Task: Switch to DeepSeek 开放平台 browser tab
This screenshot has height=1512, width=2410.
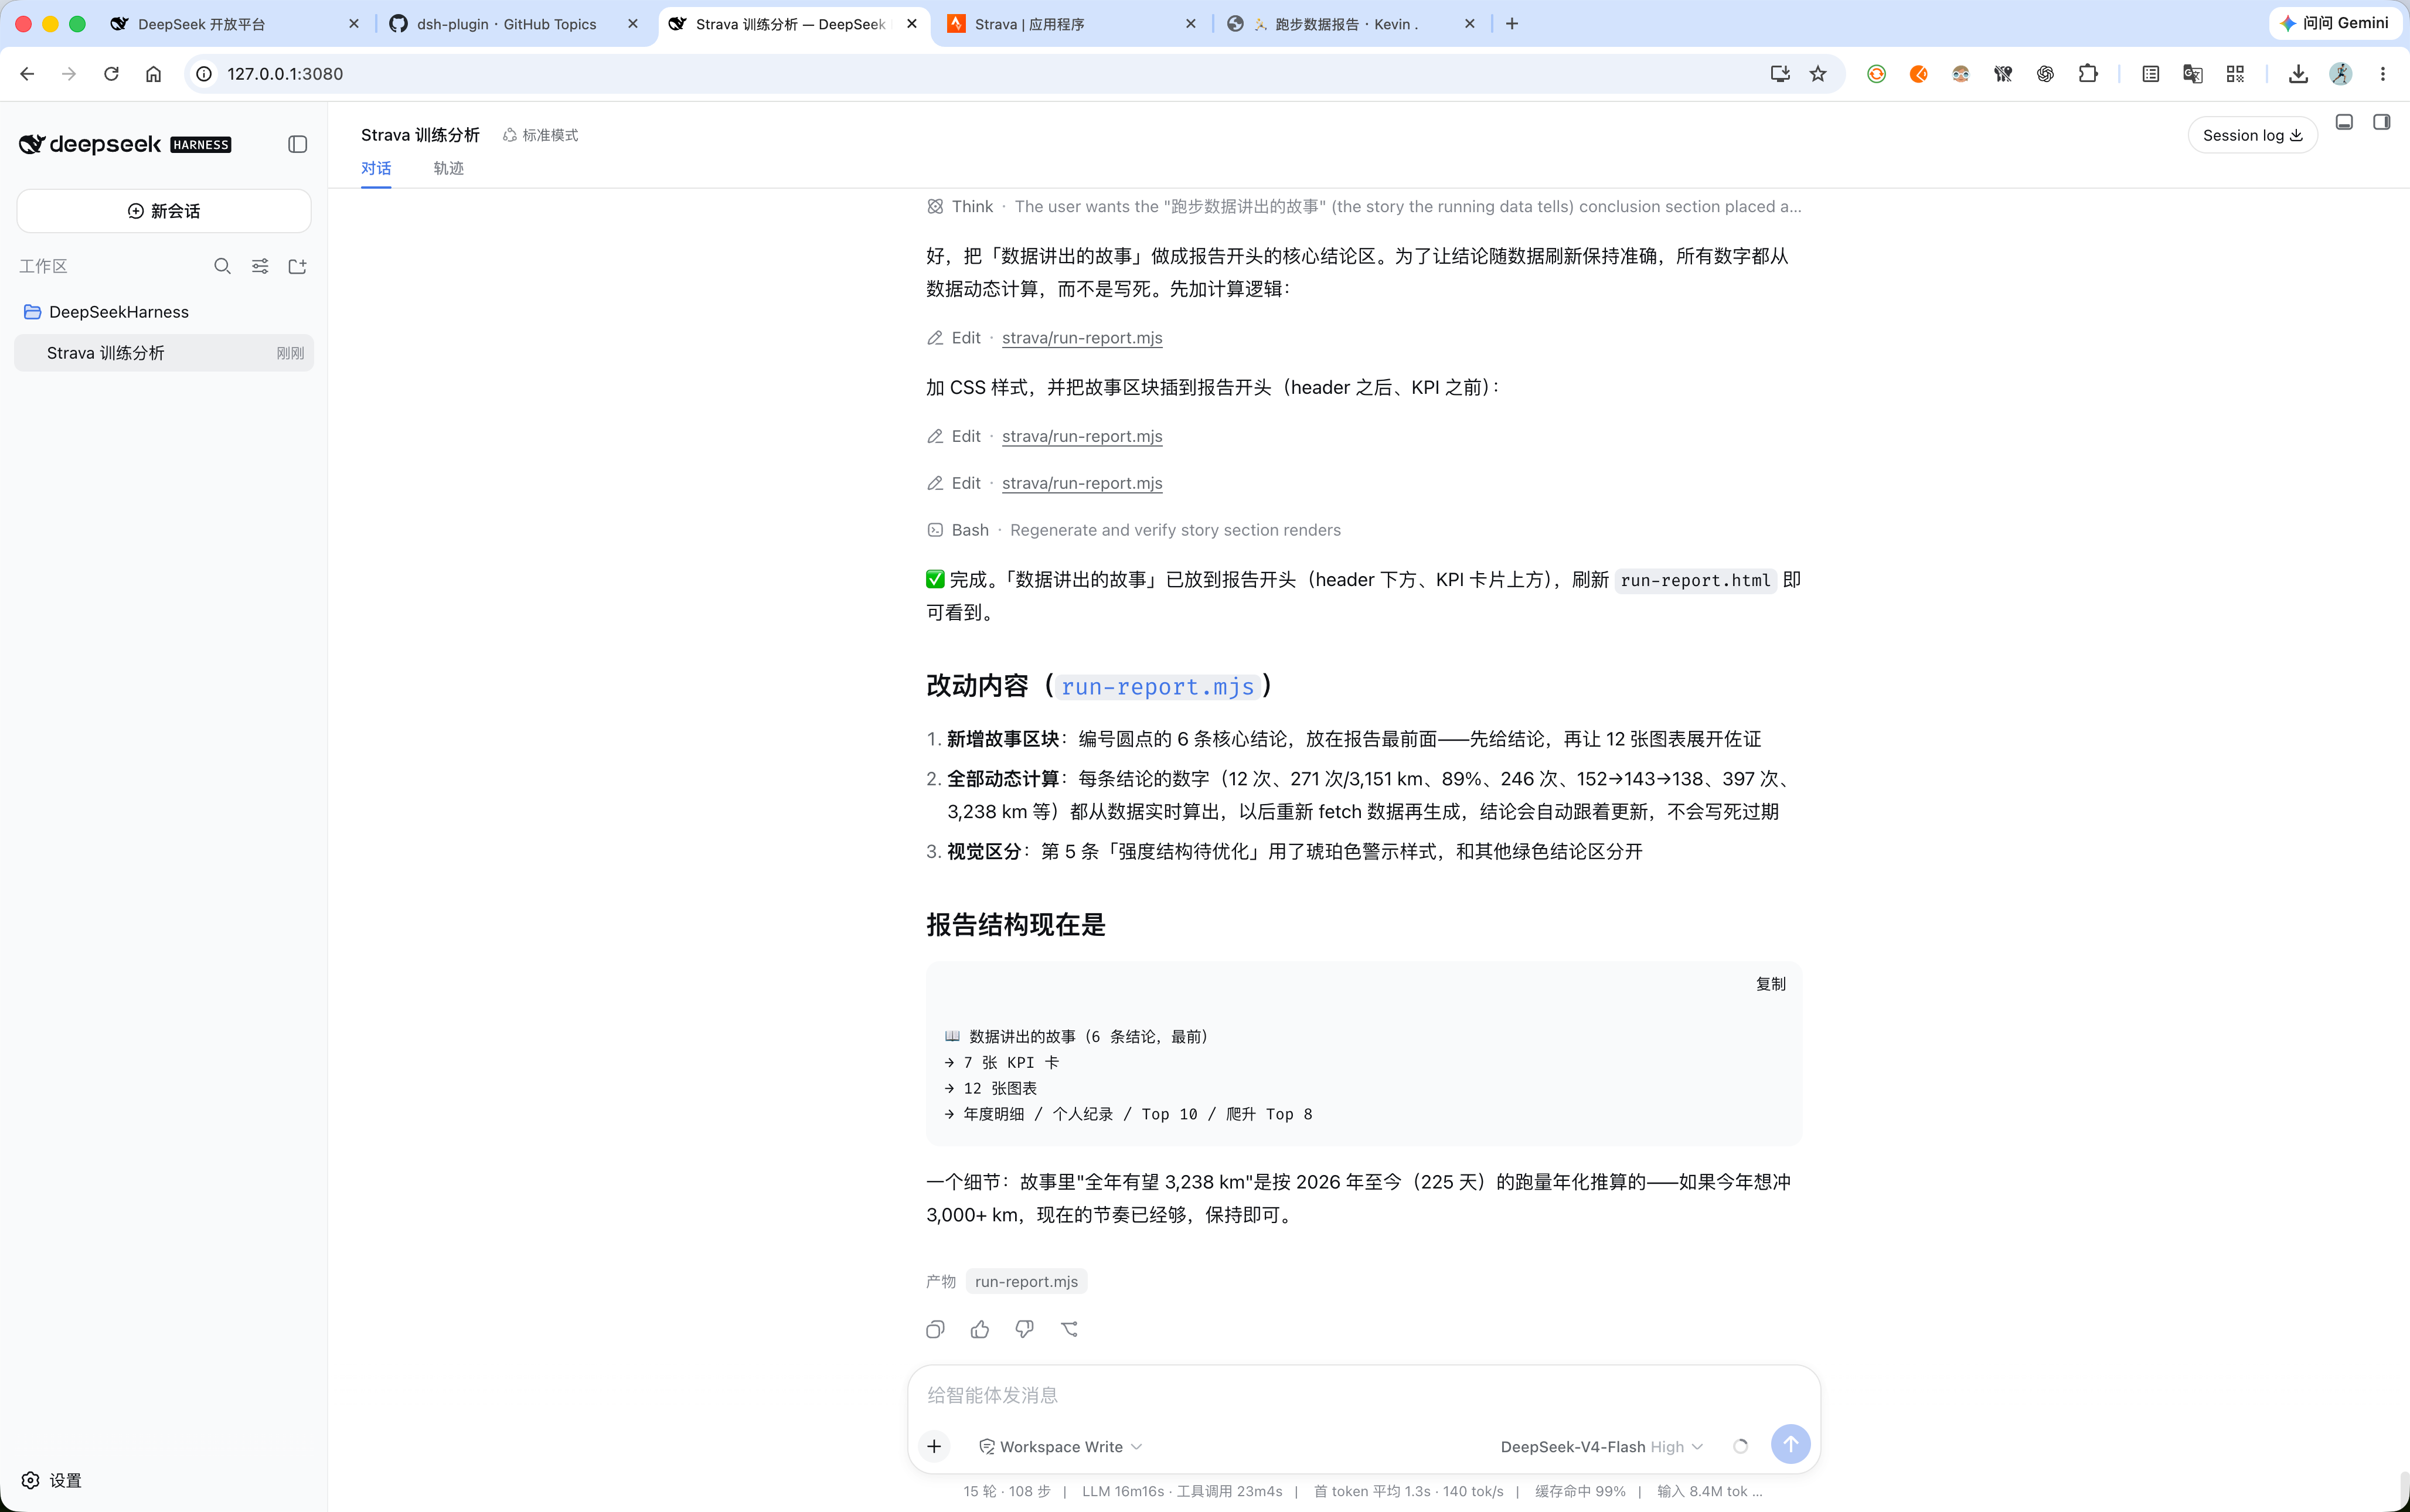Action: (x=235, y=24)
